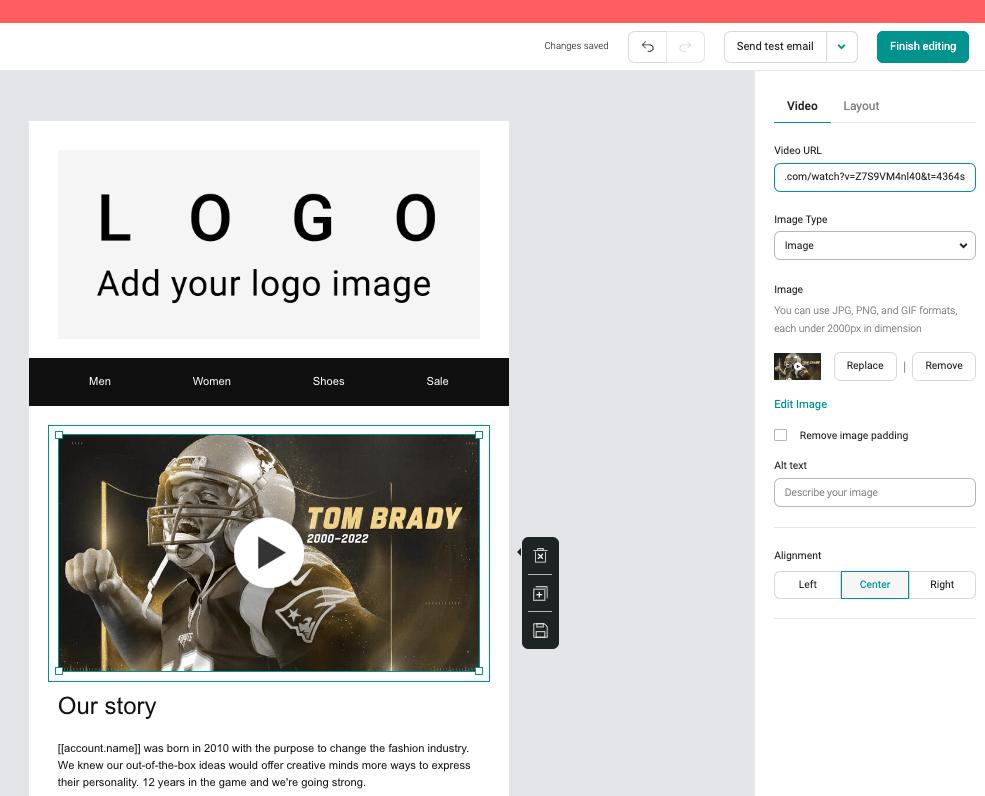Undo the last change
The width and height of the screenshot is (985, 796).
(x=647, y=46)
